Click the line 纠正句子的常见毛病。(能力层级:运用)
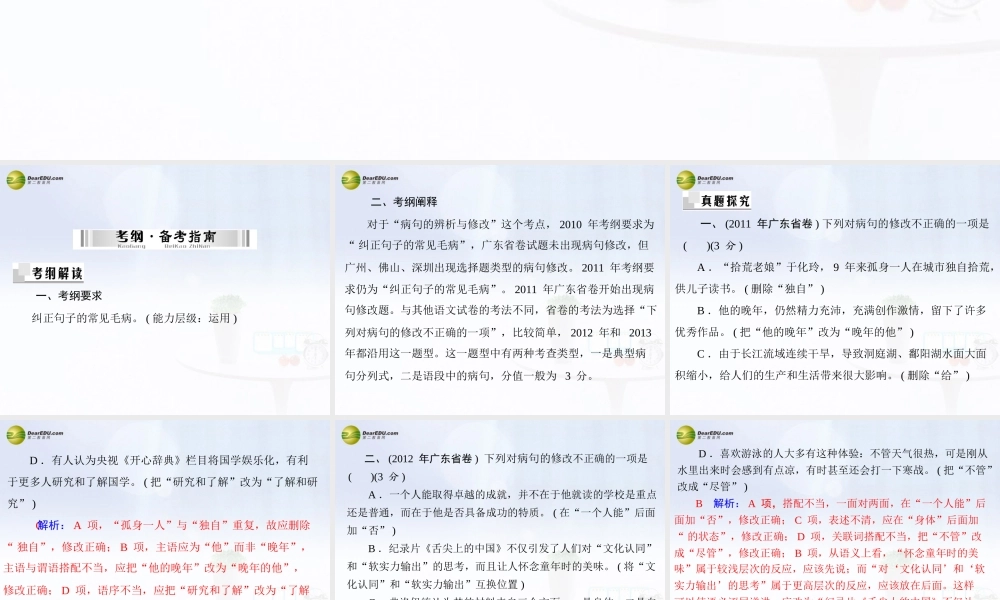1000x600 pixels. coord(135,318)
